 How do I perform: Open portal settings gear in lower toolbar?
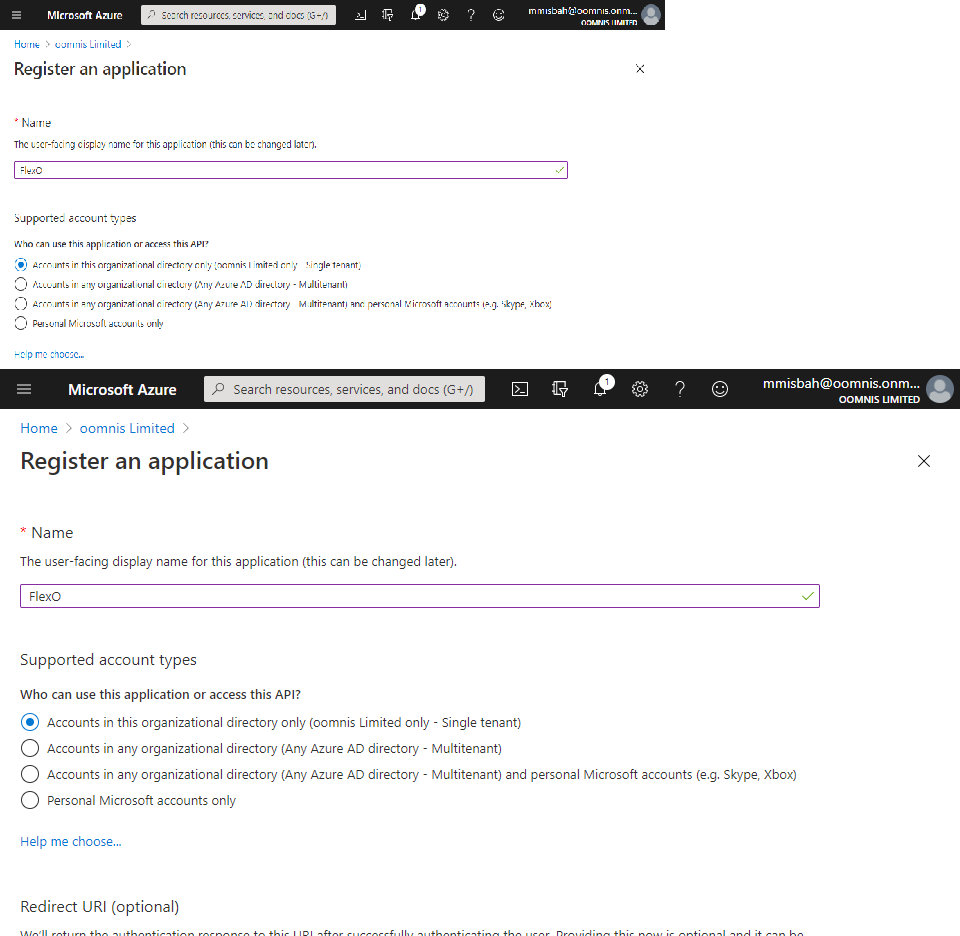640,389
